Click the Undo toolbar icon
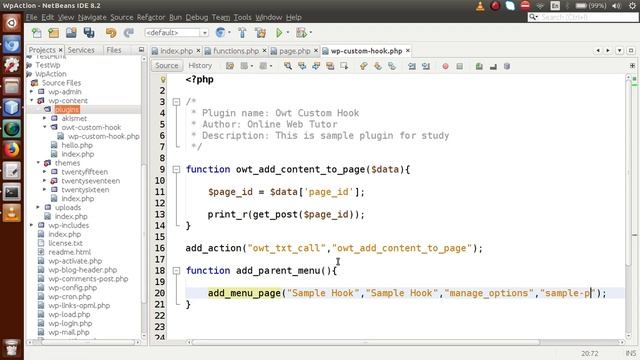640x360 pixels. click(111, 33)
